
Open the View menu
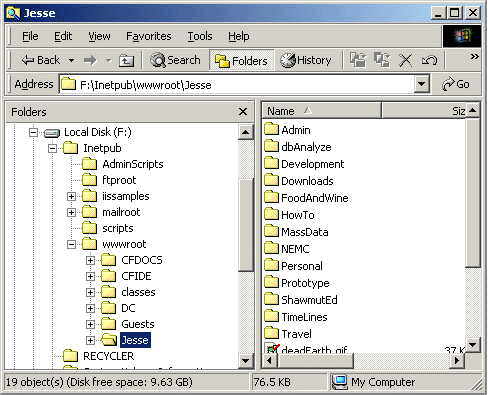(x=99, y=36)
